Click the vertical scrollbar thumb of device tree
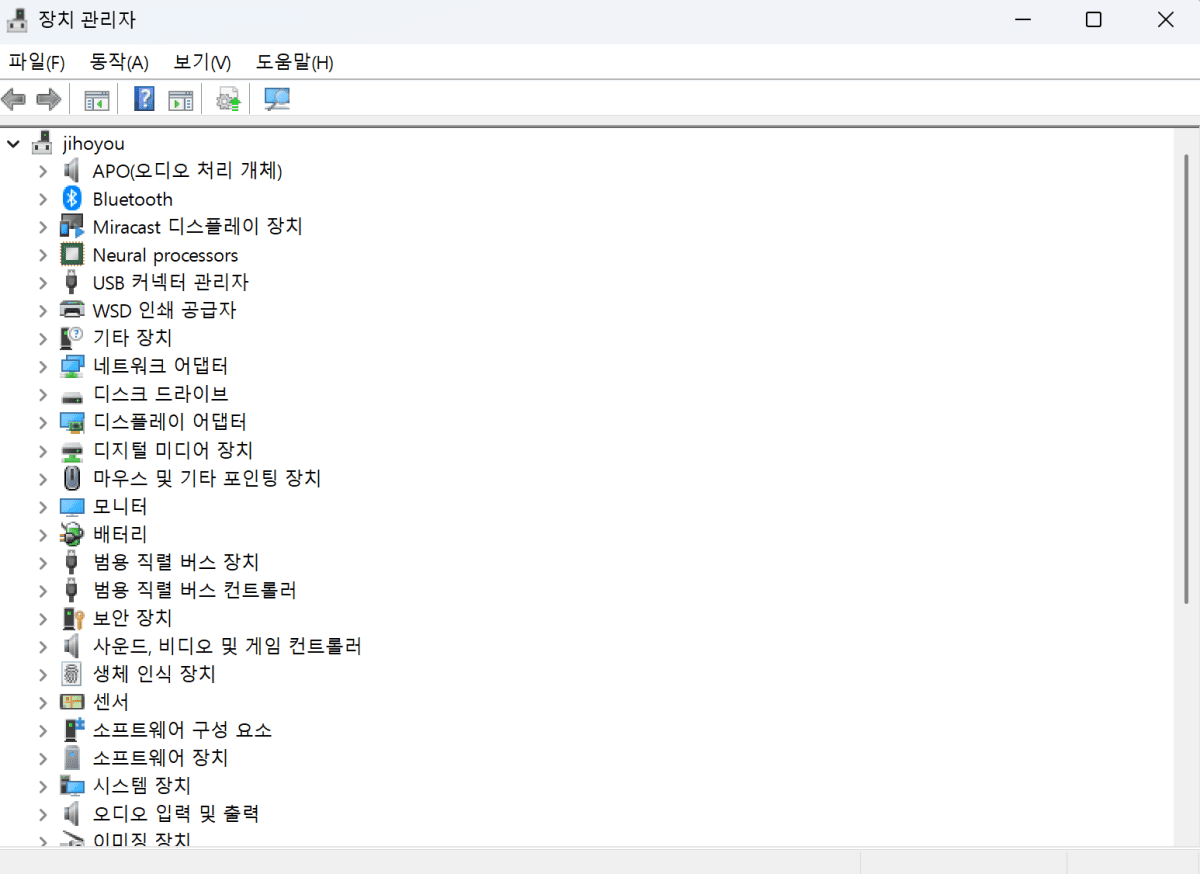 point(1187,380)
